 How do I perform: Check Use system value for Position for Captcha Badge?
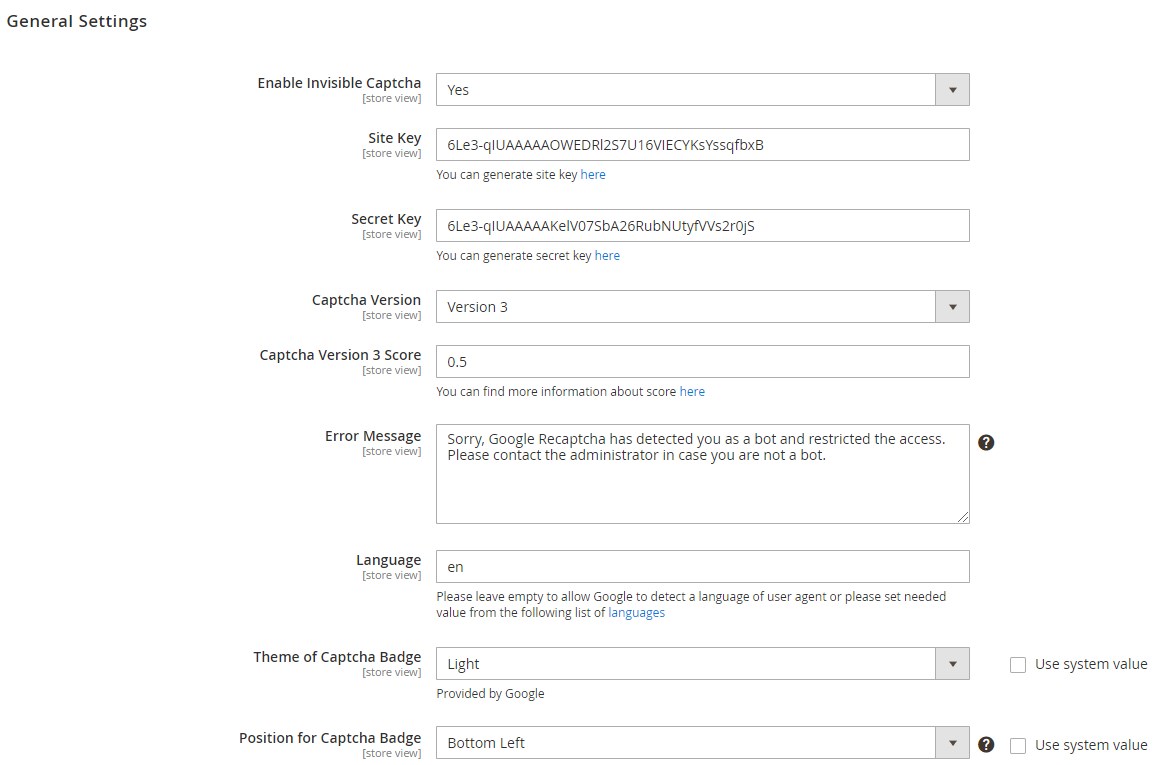pyautogui.click(x=1018, y=746)
